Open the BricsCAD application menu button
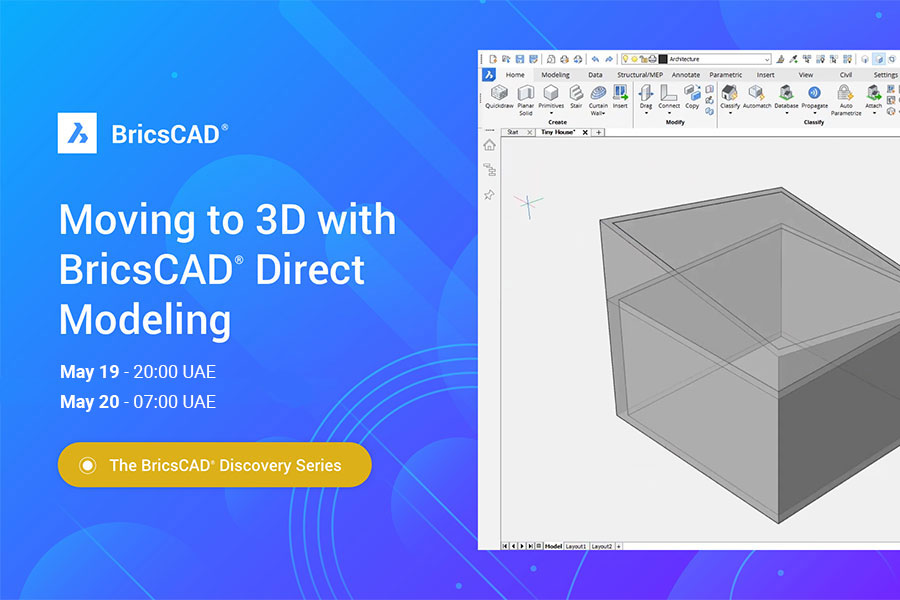Screen dimensions: 900x600 pyautogui.click(x=488, y=75)
